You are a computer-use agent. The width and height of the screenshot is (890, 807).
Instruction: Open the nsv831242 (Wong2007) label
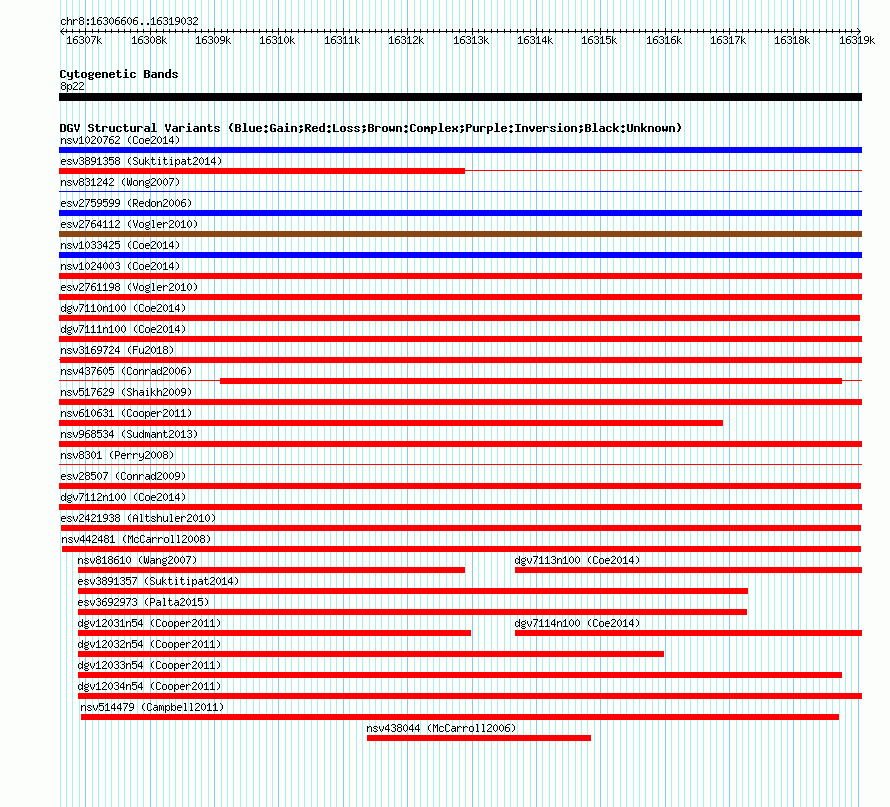tap(120, 182)
